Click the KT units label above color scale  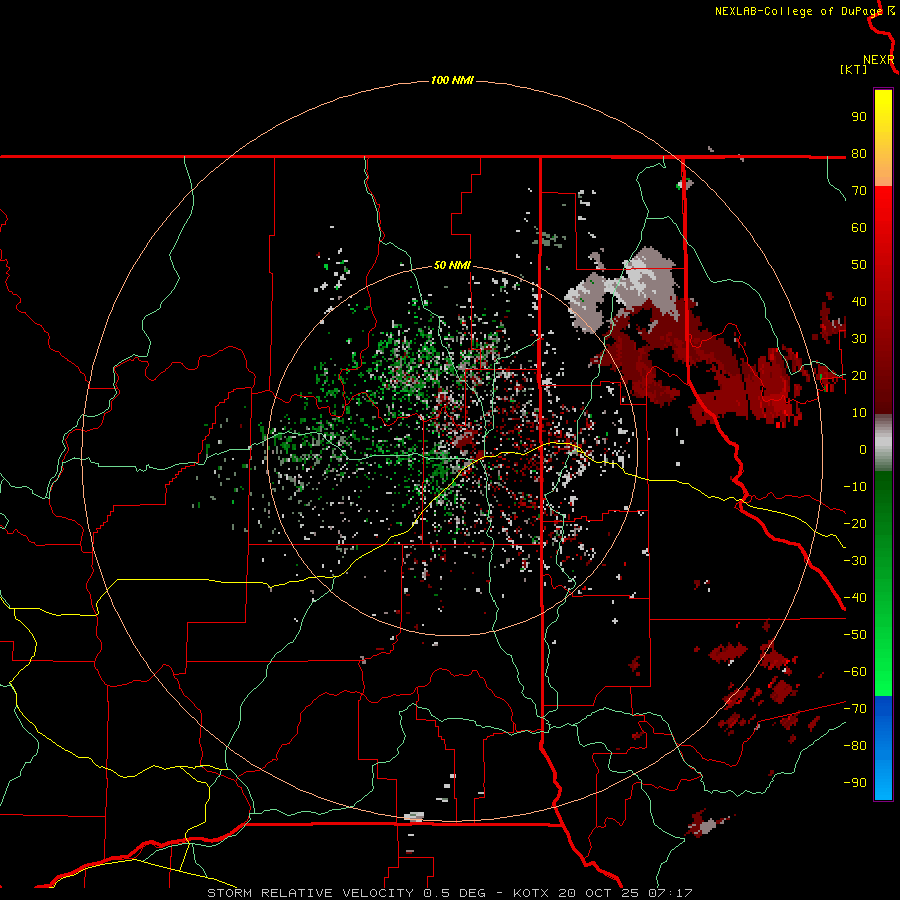[x=853, y=69]
